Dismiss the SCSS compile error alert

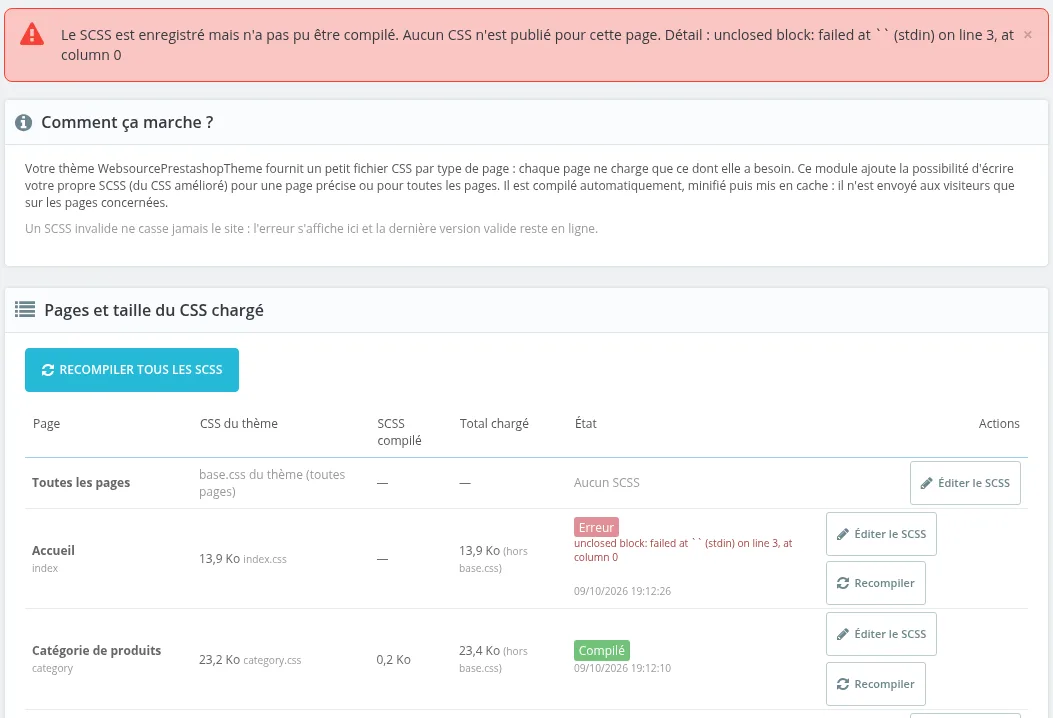(x=1027, y=35)
